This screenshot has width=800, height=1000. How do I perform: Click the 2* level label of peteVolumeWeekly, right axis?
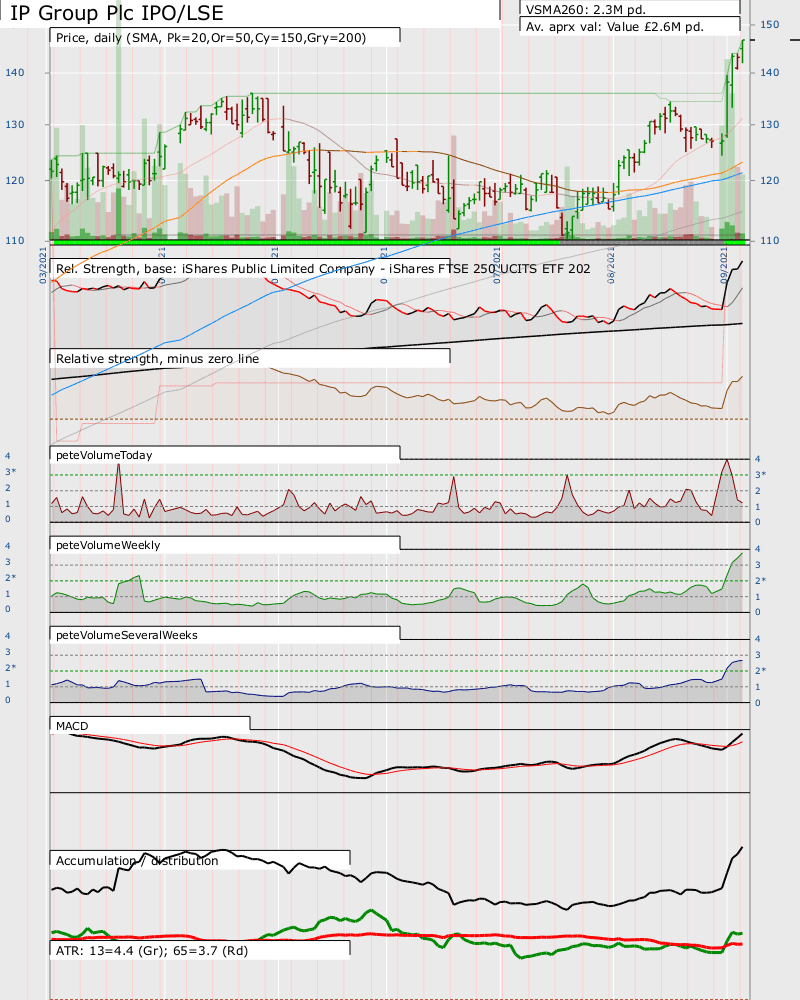tap(760, 580)
